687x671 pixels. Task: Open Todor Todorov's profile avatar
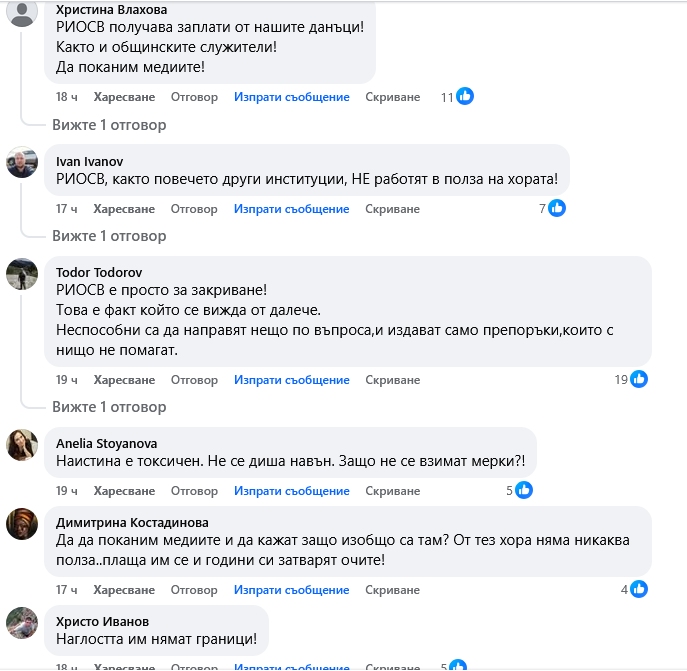[x=22, y=273]
